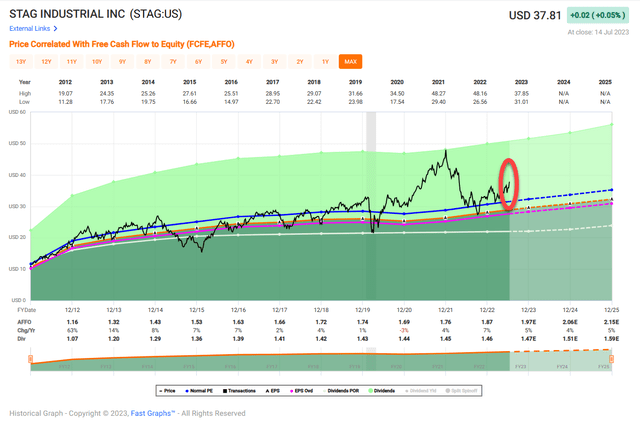Toggle EPS Ovd series in legend
This screenshot has height=421, width=640.
301,391
